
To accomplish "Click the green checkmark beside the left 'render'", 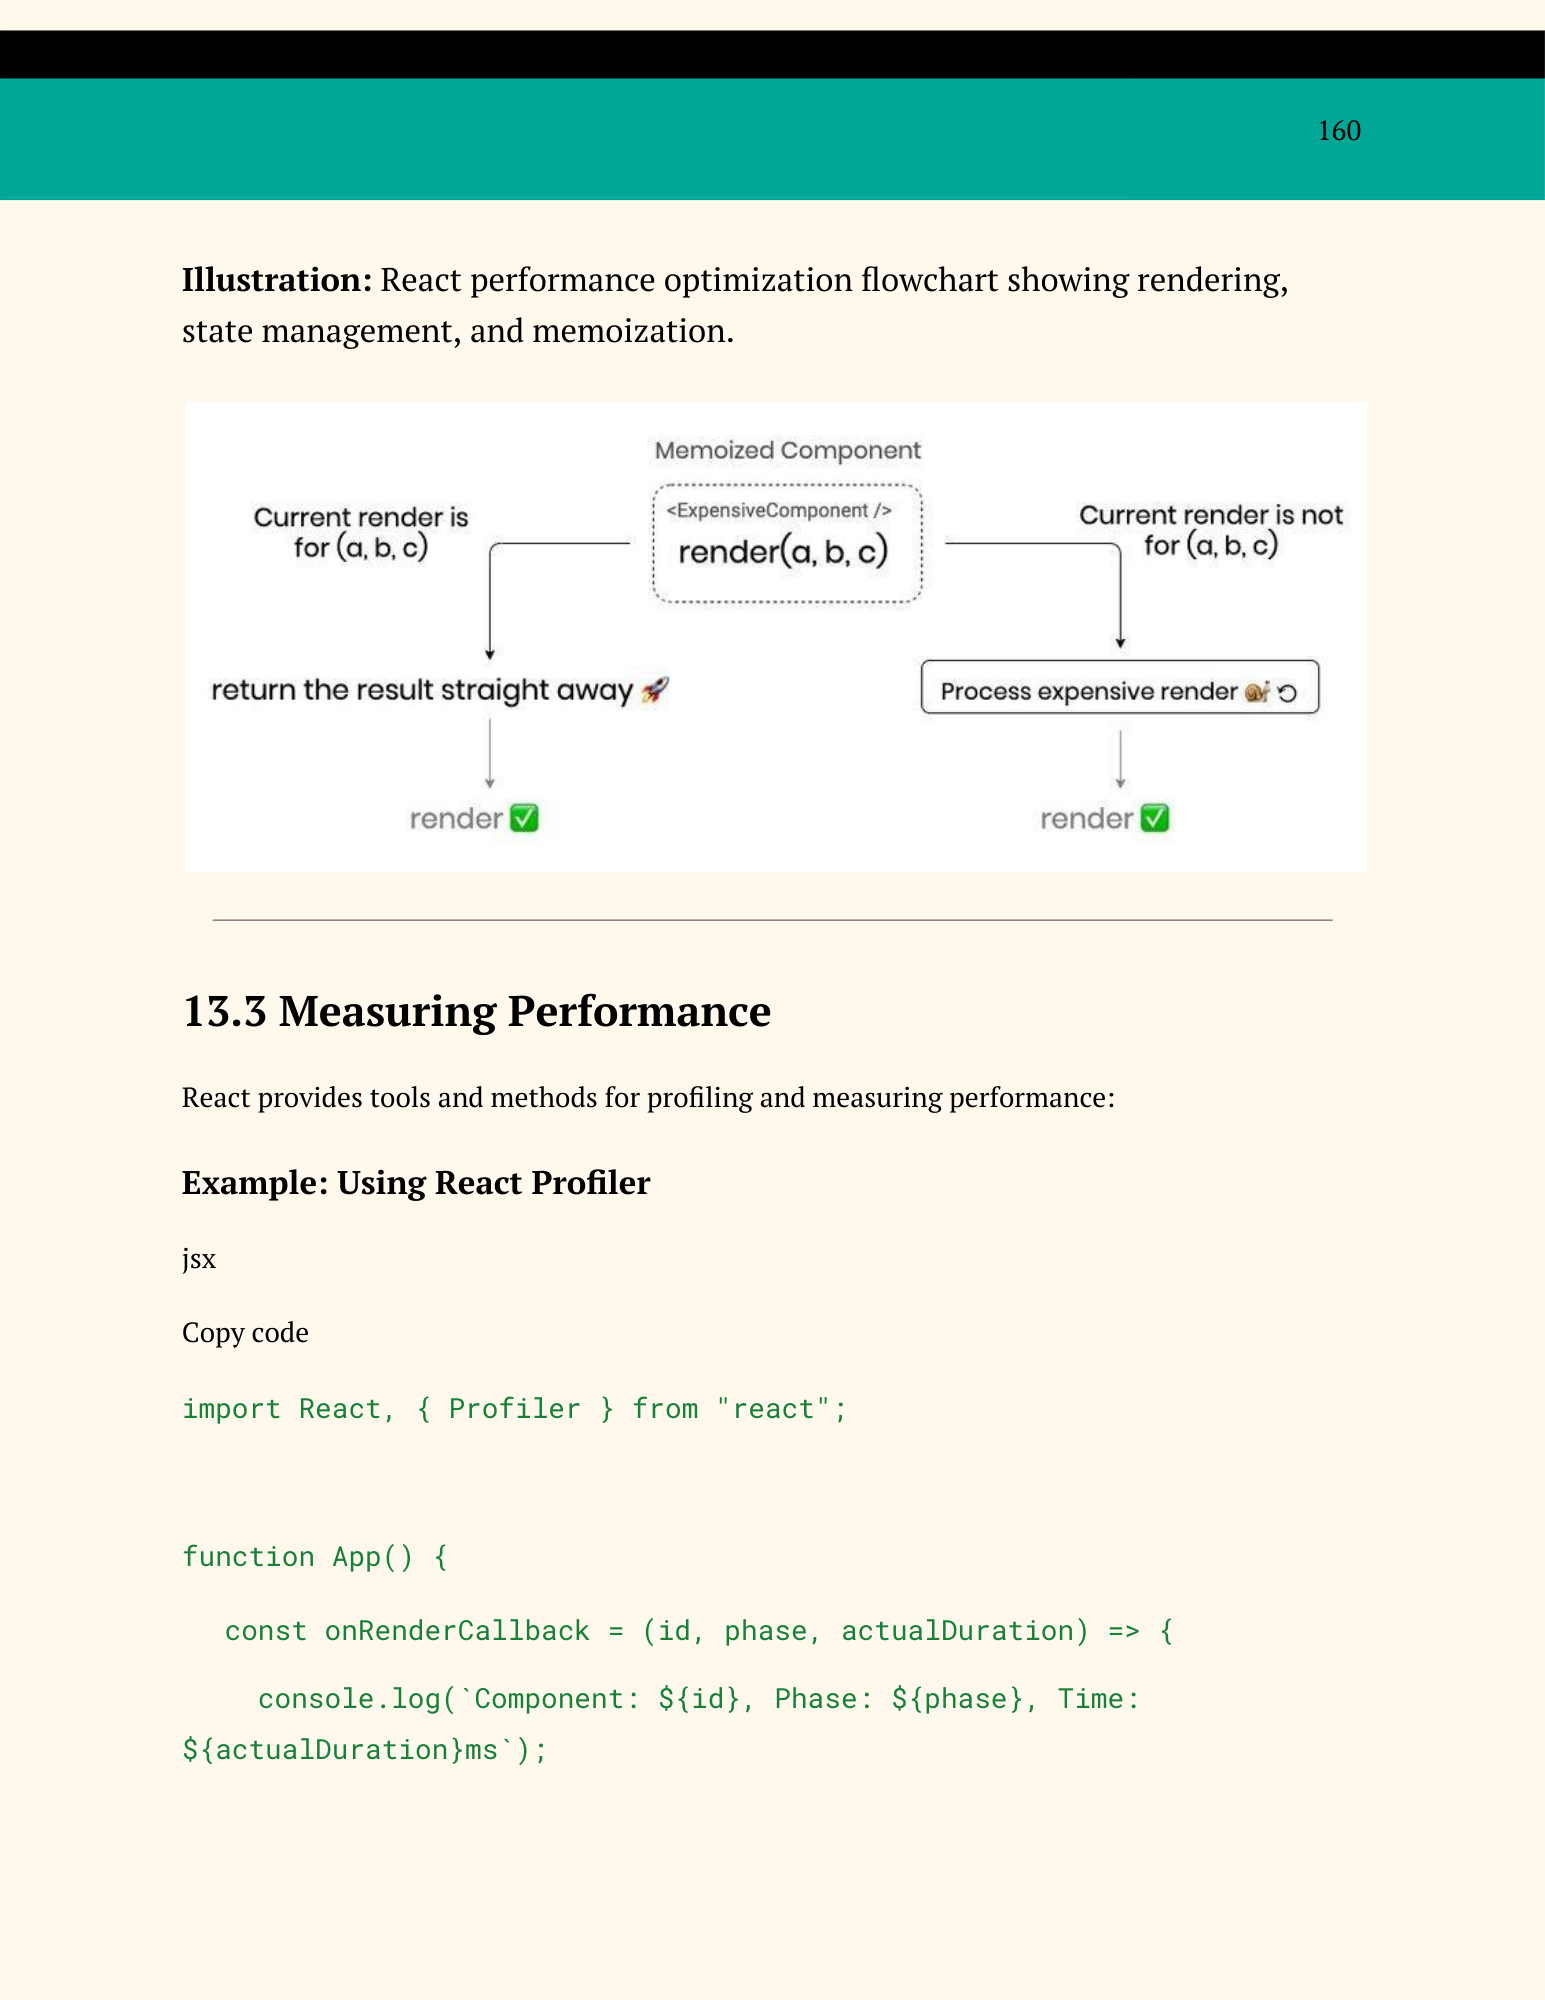I will coord(524,819).
